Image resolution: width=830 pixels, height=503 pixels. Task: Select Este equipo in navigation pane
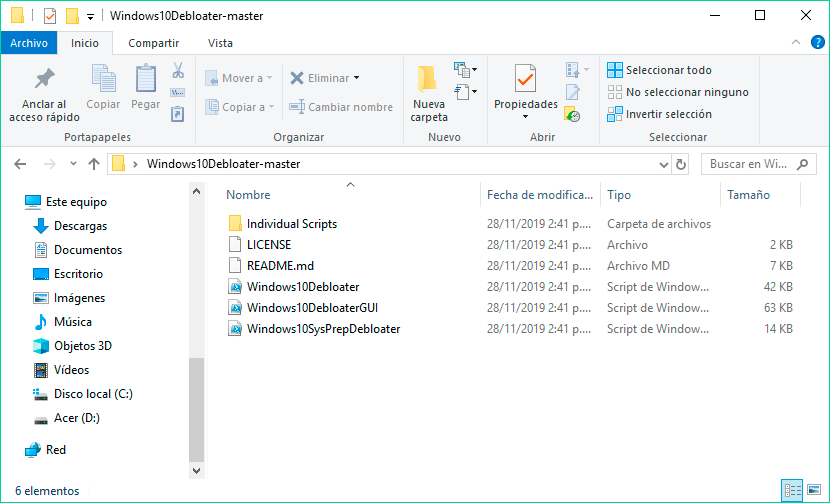(65, 202)
